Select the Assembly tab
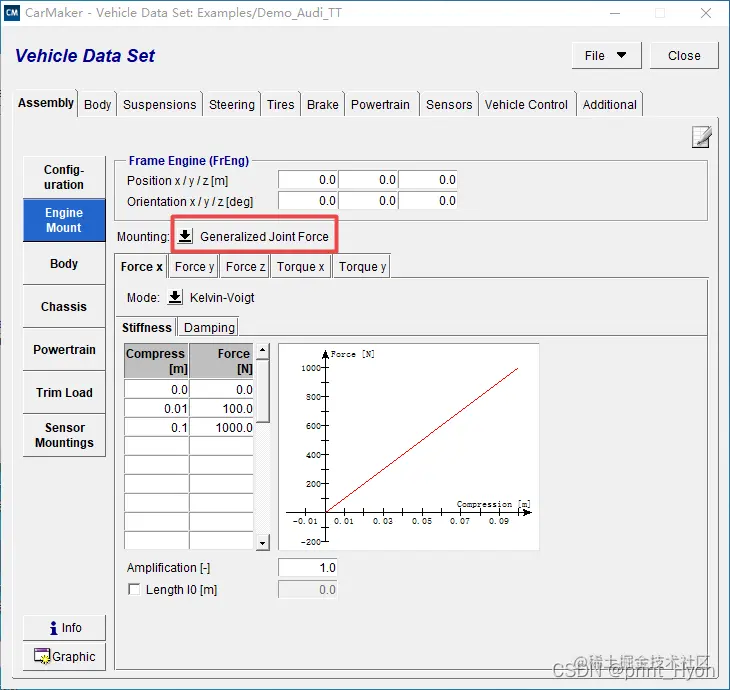The image size is (730, 690). point(46,102)
